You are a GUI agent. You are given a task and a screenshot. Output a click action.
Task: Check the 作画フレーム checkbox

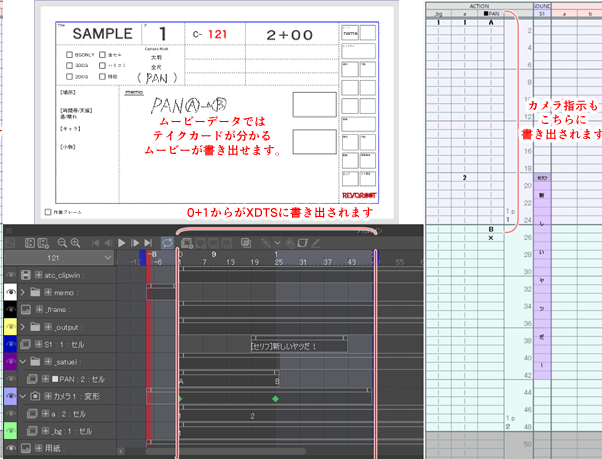pyautogui.click(x=48, y=212)
